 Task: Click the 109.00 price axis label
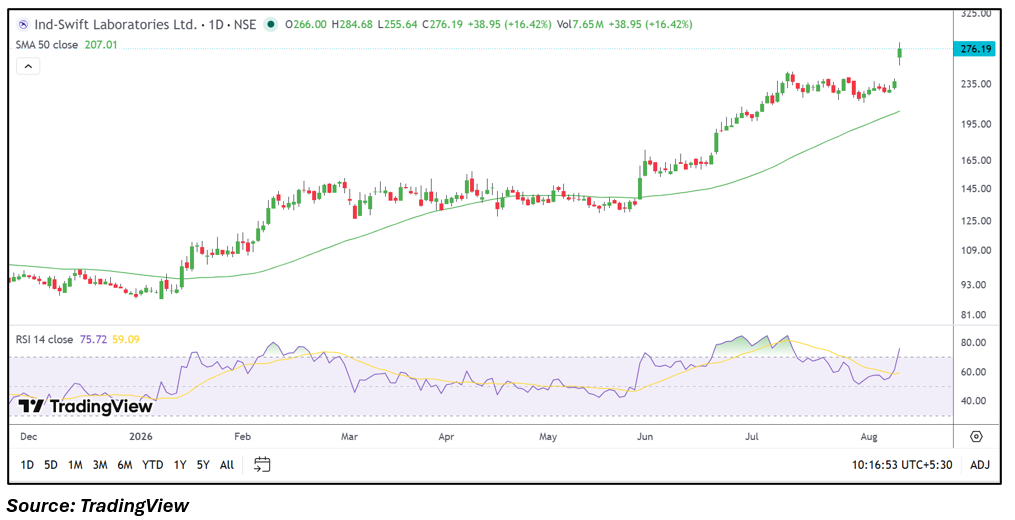click(x=976, y=251)
